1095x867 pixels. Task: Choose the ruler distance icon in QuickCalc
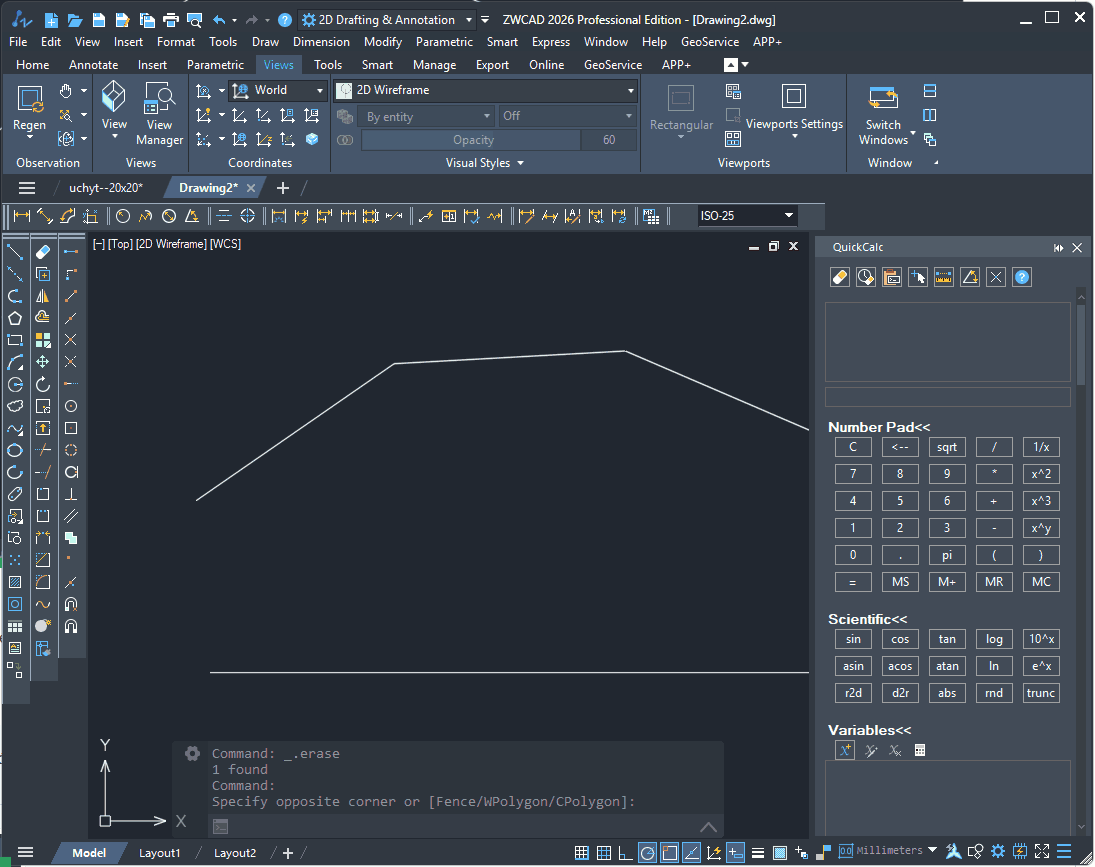point(943,277)
